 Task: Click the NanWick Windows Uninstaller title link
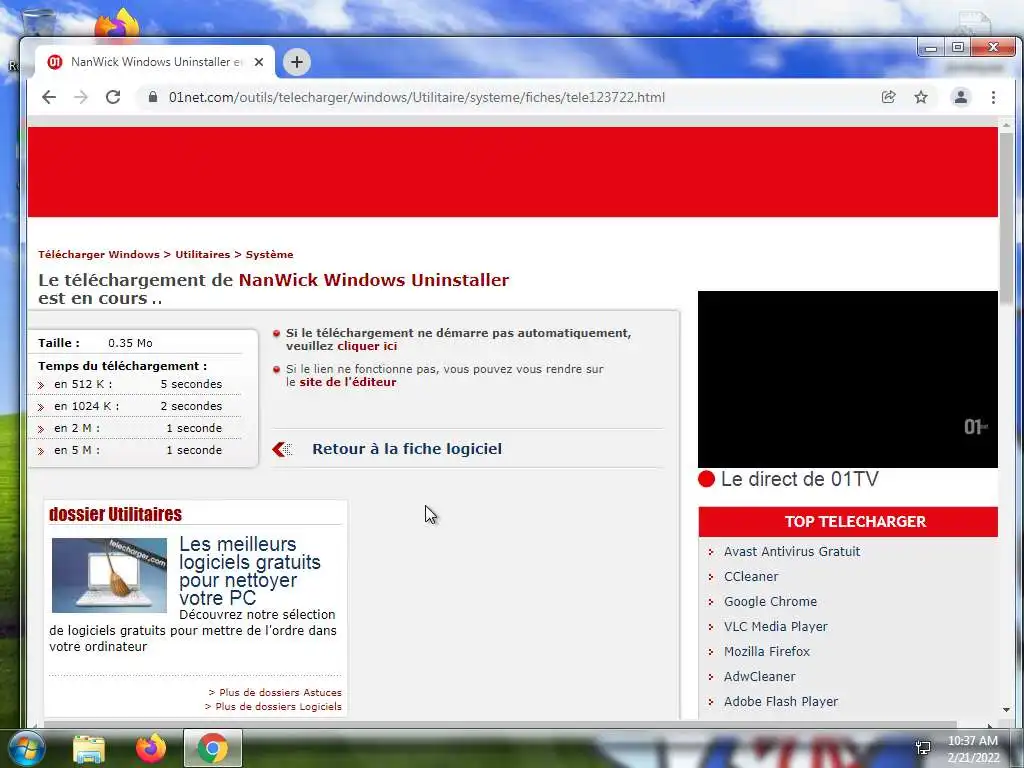(374, 280)
